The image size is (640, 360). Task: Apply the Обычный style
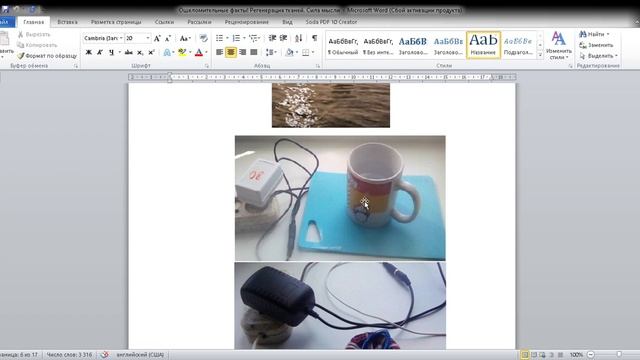tap(343, 45)
